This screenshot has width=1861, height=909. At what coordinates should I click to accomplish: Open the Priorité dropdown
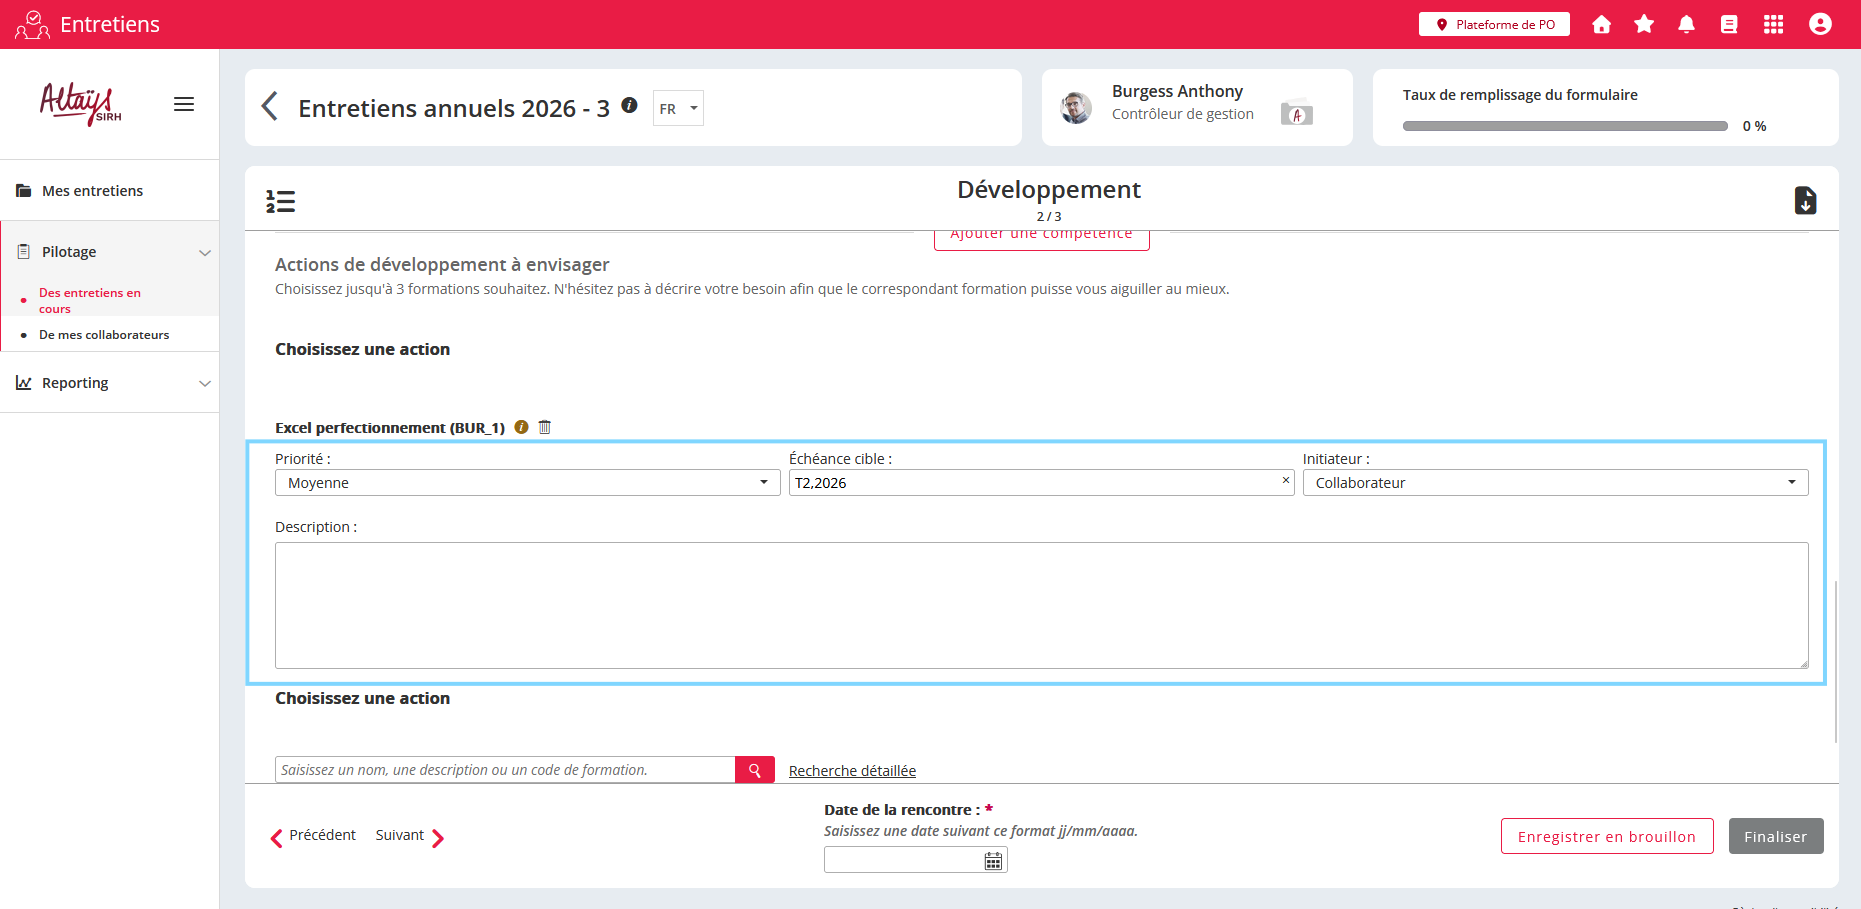[527, 483]
